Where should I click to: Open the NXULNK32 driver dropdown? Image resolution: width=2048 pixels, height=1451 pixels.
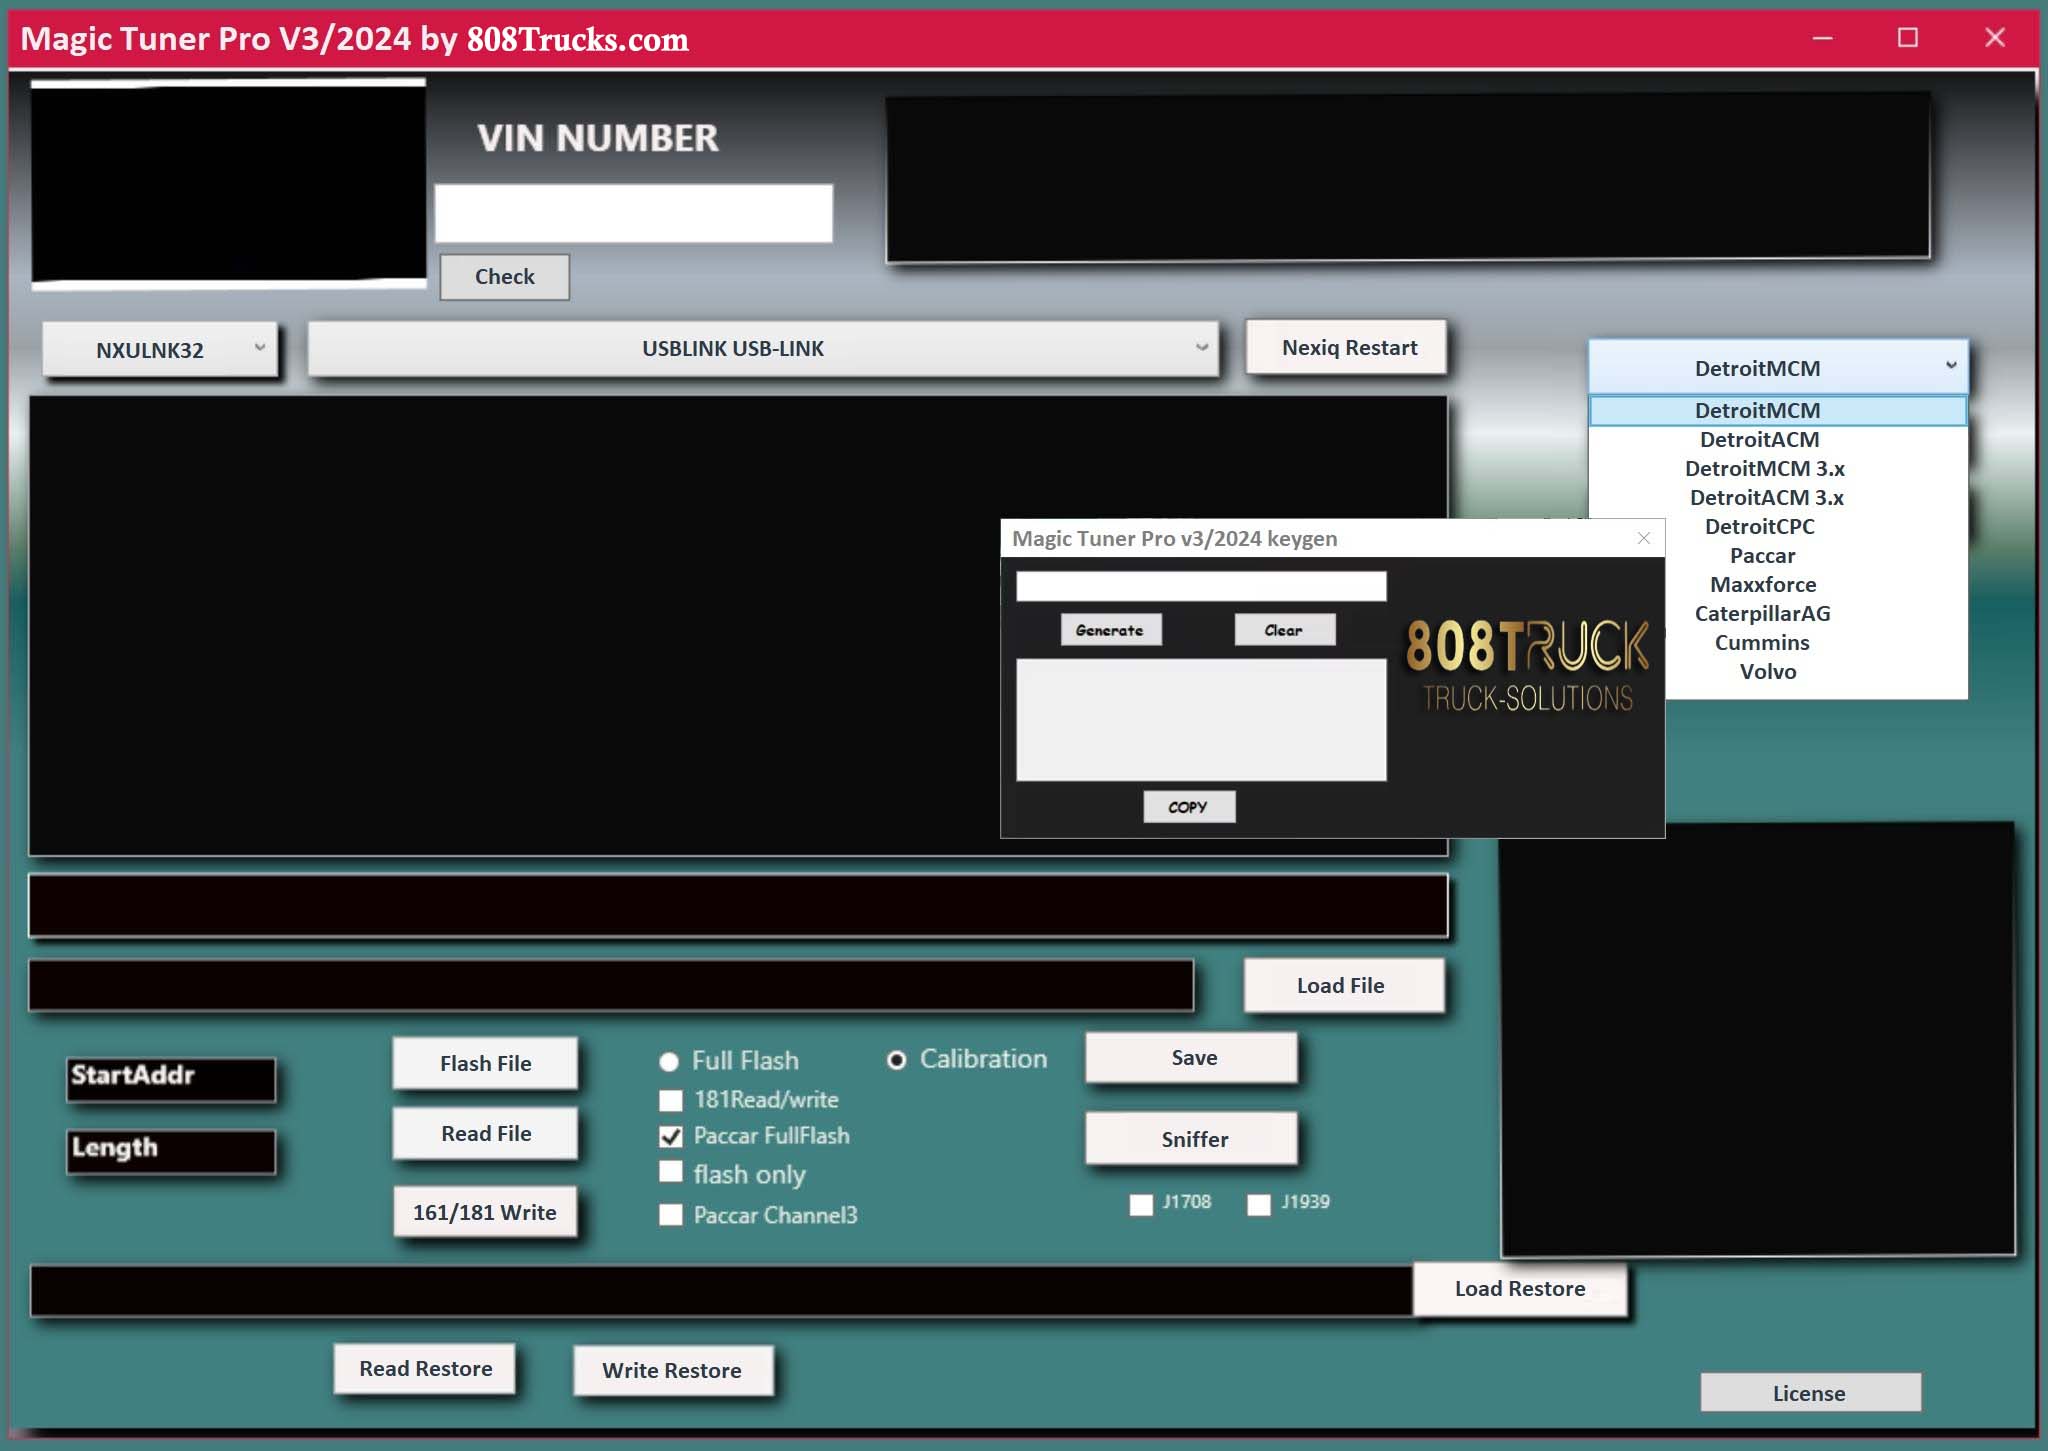tap(160, 349)
